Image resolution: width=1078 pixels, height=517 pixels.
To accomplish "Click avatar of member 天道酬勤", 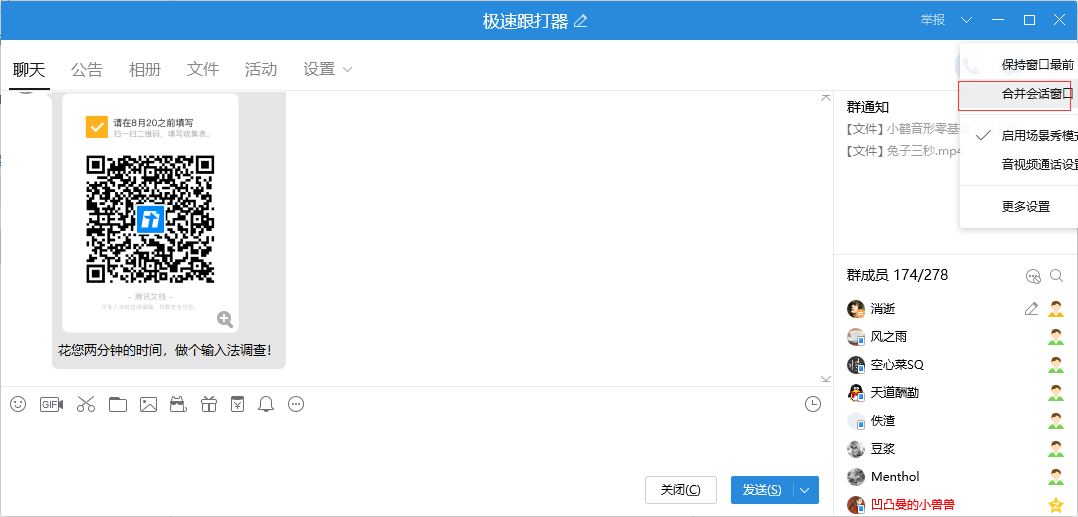I will pos(855,393).
